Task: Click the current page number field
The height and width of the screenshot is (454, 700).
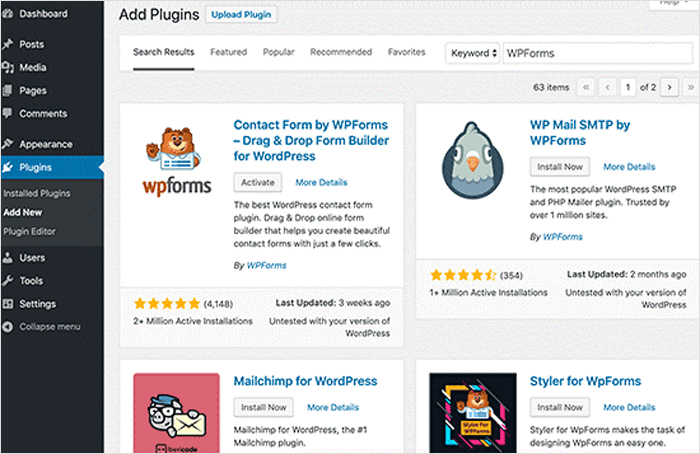Action: tap(628, 87)
